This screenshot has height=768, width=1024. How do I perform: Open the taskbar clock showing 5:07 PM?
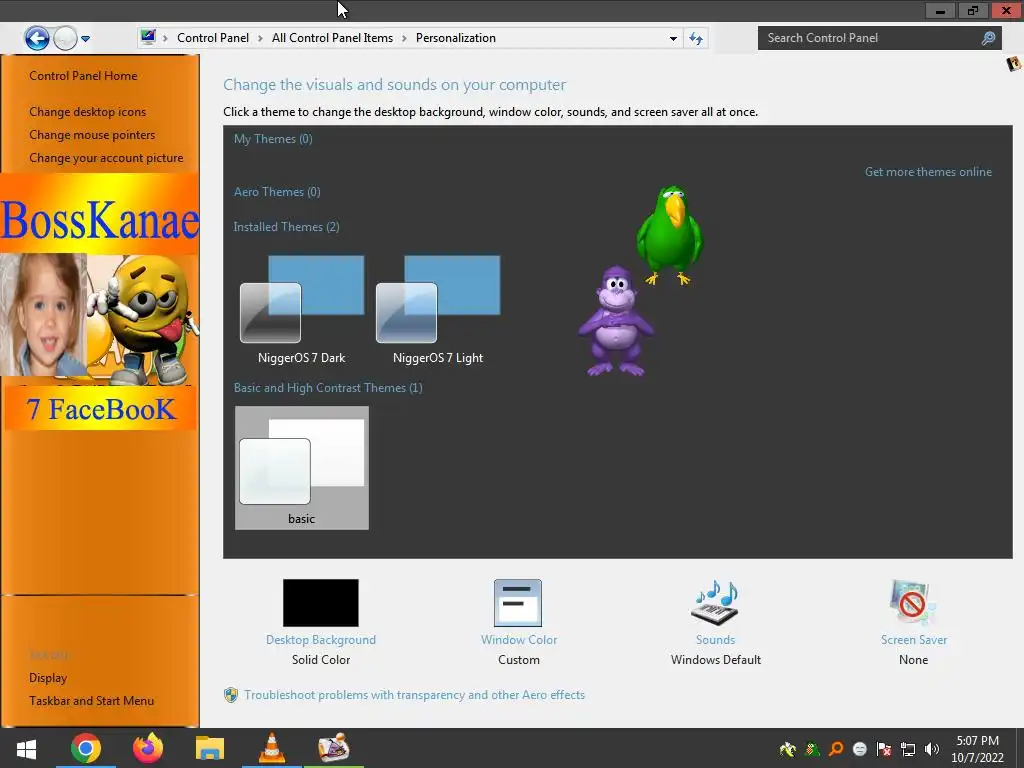pyautogui.click(x=978, y=749)
